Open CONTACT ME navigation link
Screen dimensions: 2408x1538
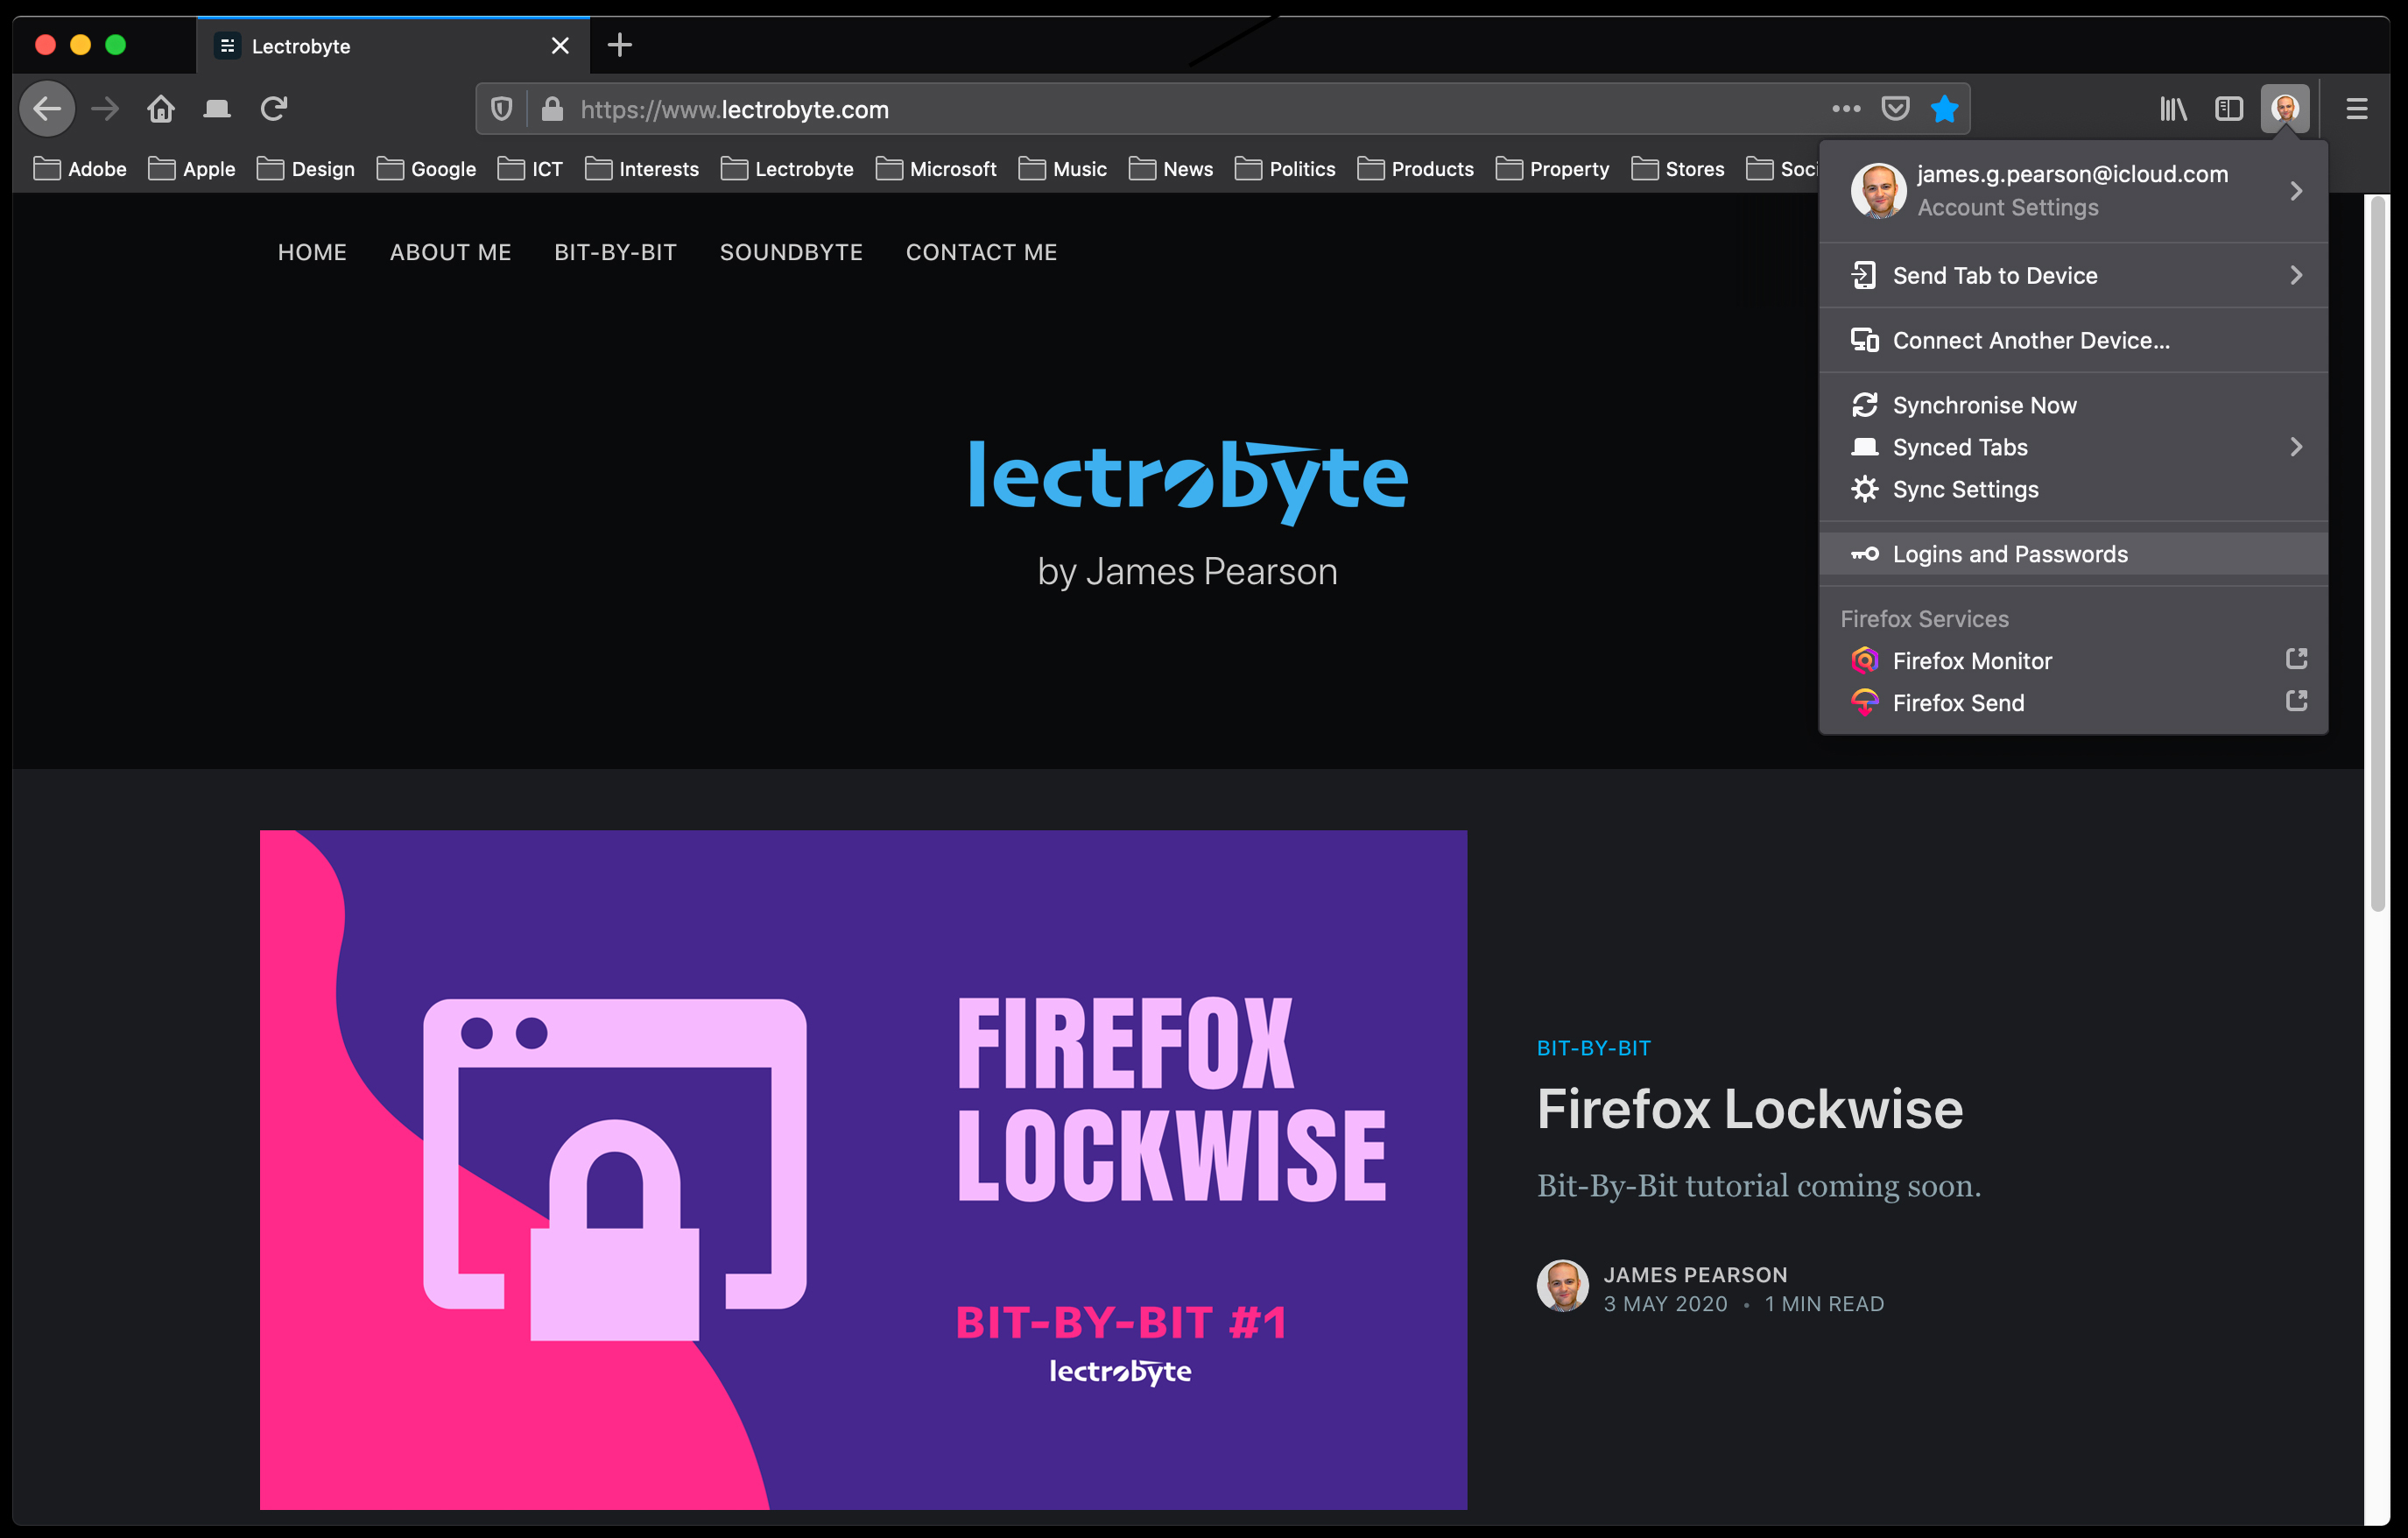[x=982, y=253]
